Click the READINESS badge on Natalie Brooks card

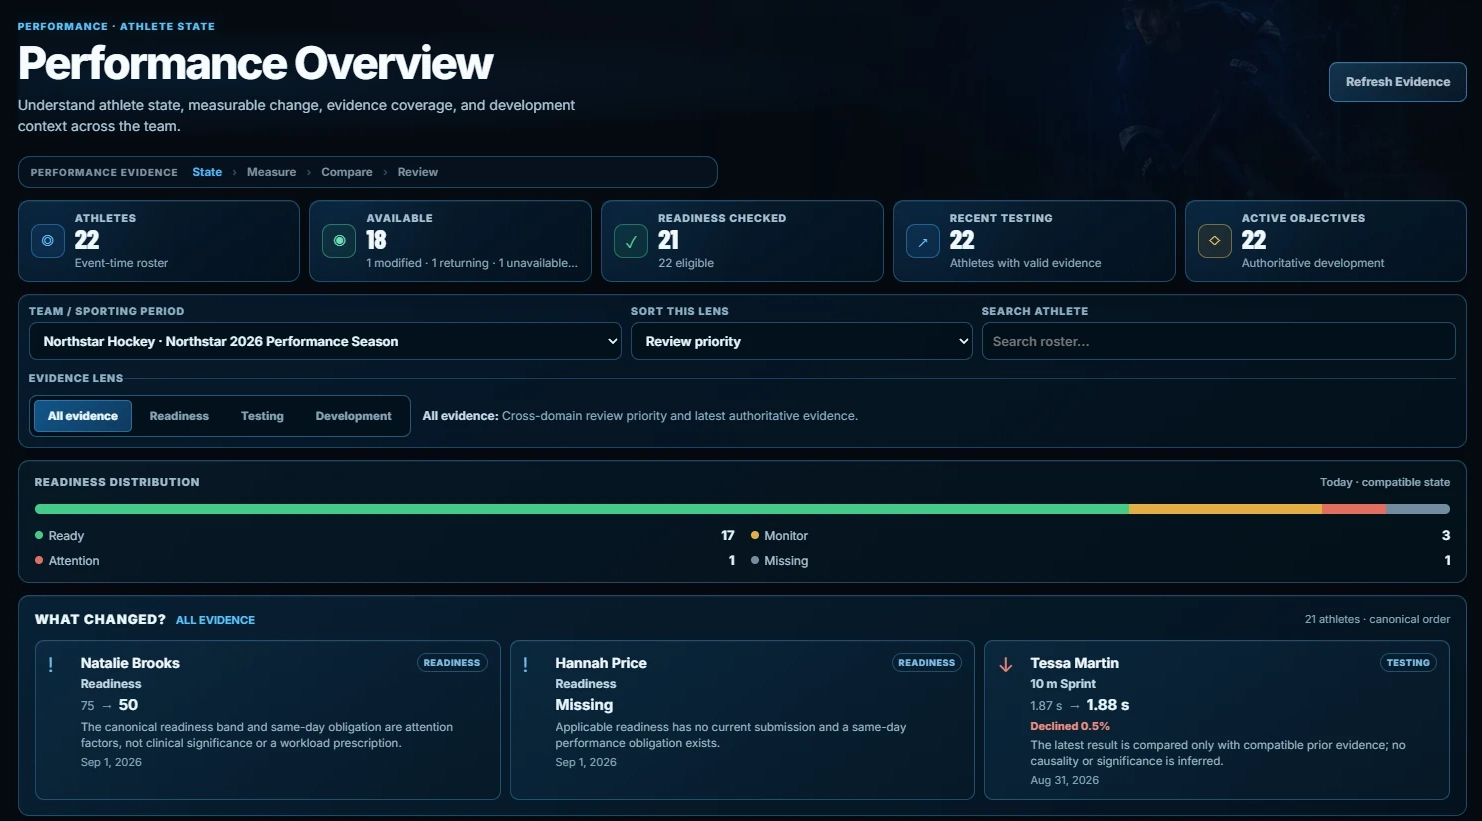[x=452, y=663]
